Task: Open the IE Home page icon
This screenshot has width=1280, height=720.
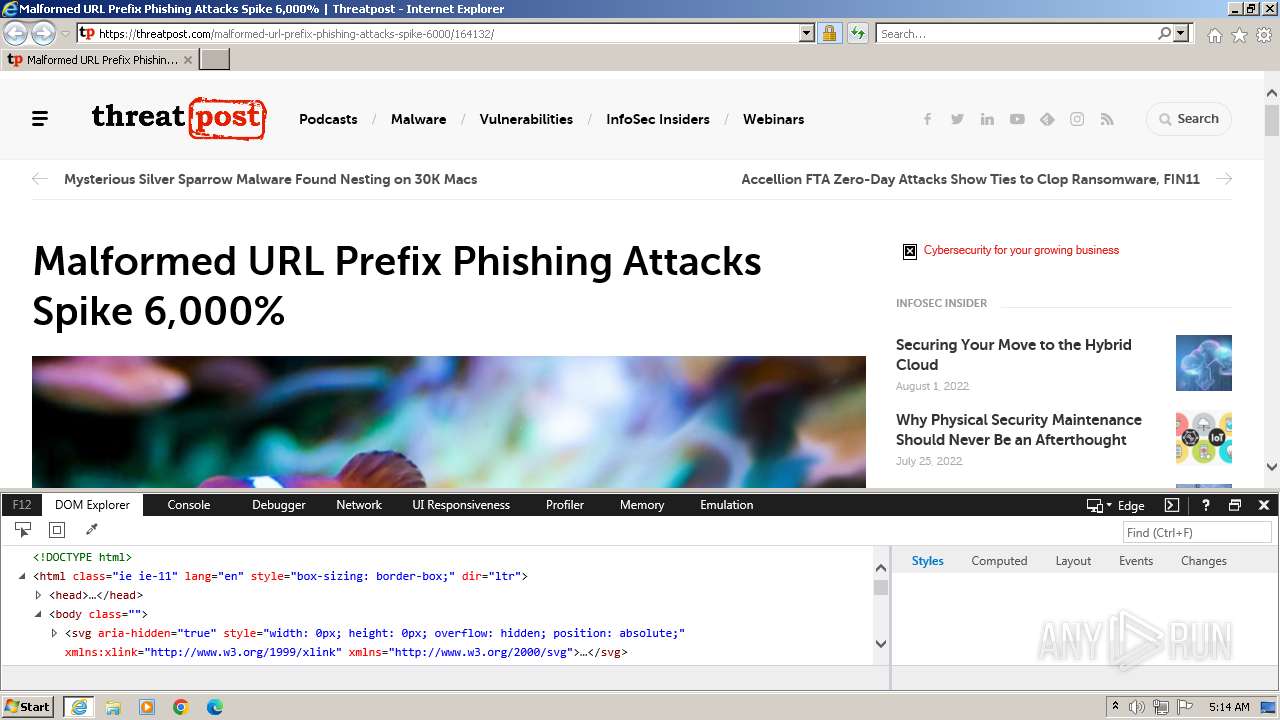Action: (1214, 34)
